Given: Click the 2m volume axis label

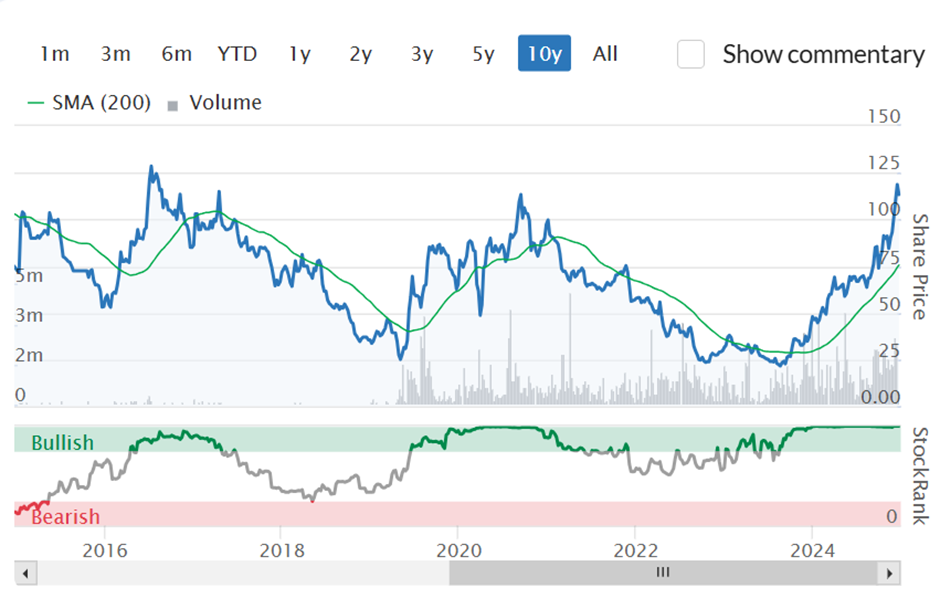Looking at the screenshot, I should [x=29, y=355].
